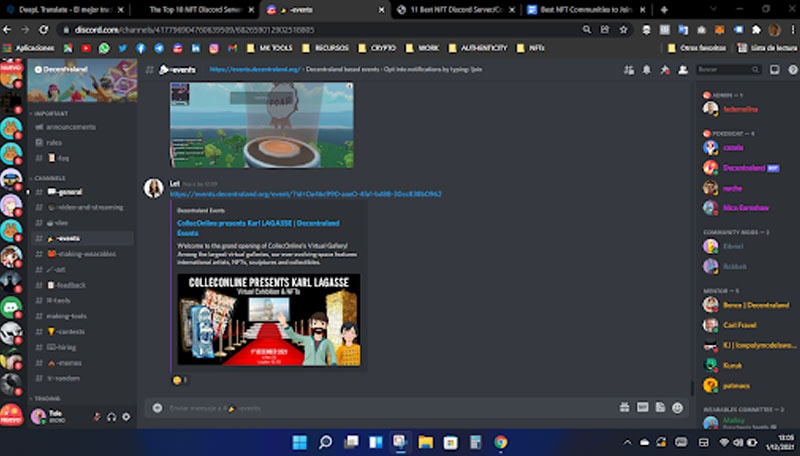Screen dimensions: 800x456
Task: Open the WhatsApp bookmark icon
Action: 104,48
